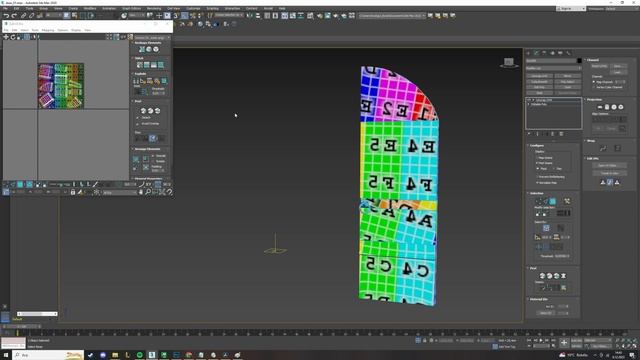Viewport: 640px width, 360px height.
Task: Open the texture map dropdown in UV editor
Action: [153, 38]
